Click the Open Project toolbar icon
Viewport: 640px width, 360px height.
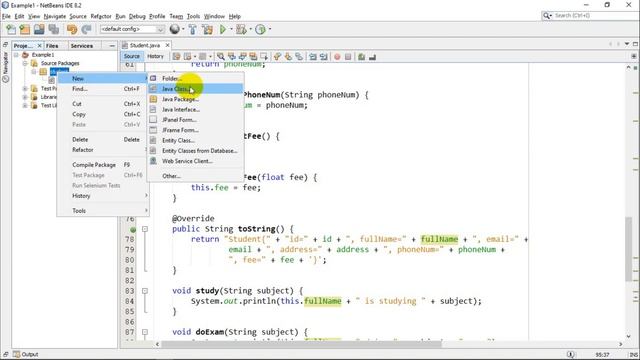[x=39, y=29]
